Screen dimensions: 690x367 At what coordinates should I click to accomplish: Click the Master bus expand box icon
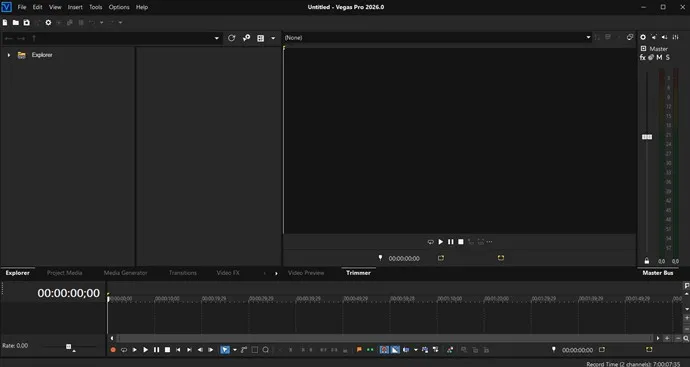[643, 48]
